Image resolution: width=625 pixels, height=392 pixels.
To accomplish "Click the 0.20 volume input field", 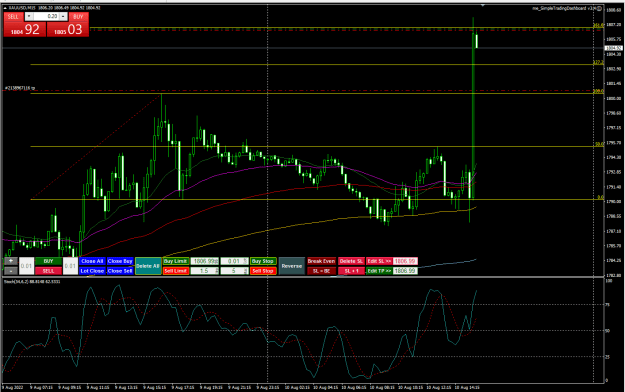I will pyautogui.click(x=46, y=16).
